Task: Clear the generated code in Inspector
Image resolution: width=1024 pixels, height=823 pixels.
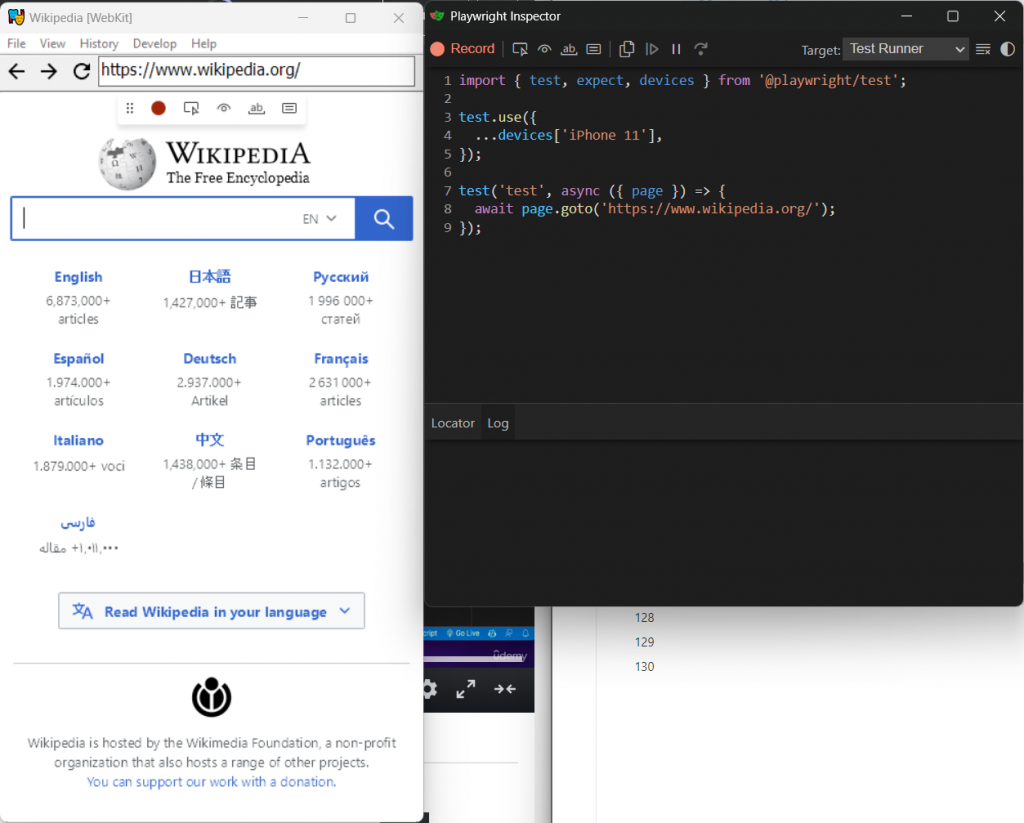Action: [983, 49]
